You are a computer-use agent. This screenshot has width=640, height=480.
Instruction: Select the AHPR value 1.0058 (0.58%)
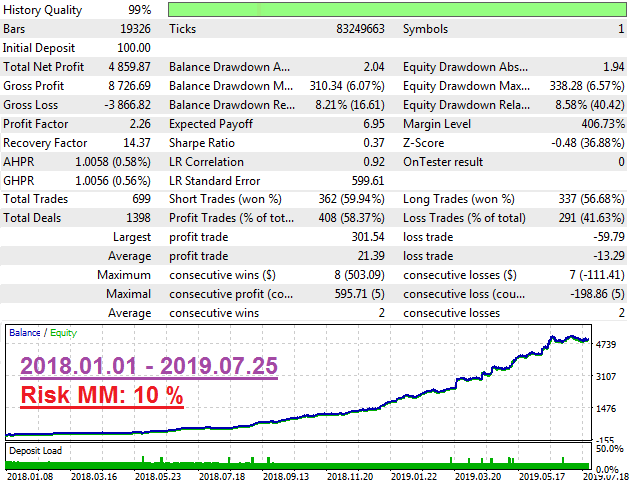113,162
